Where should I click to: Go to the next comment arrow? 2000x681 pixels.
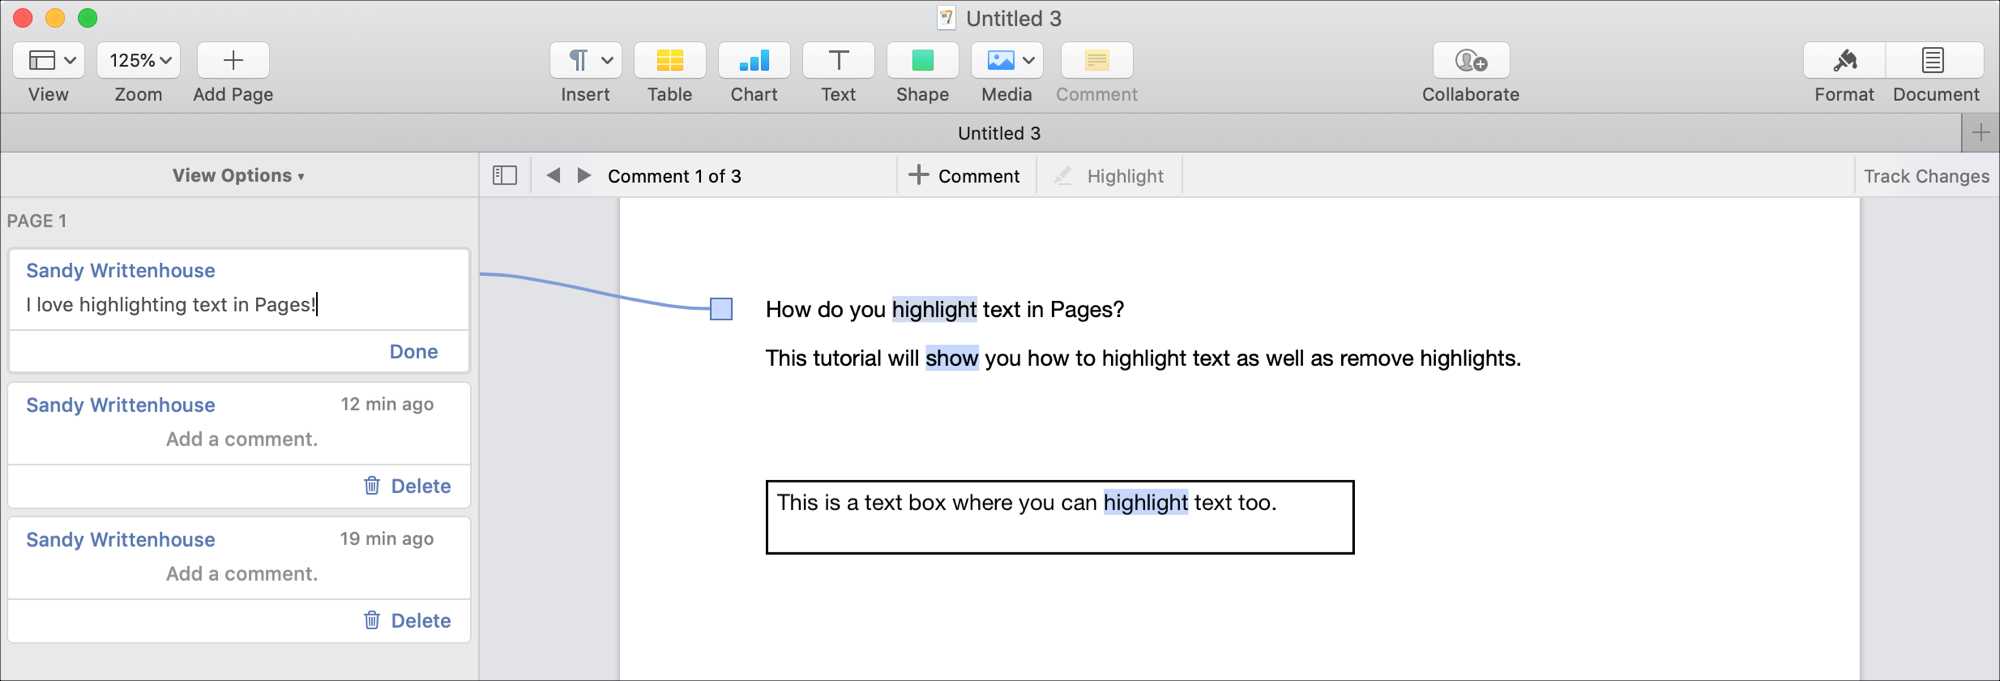[x=585, y=176]
